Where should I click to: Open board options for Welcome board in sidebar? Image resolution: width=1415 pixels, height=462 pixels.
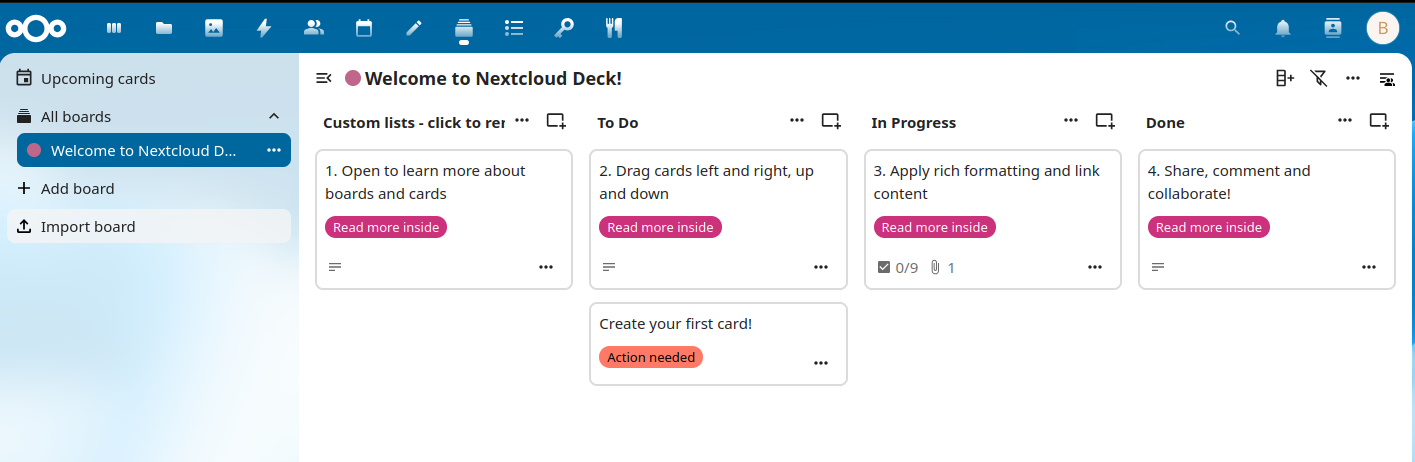(274, 150)
